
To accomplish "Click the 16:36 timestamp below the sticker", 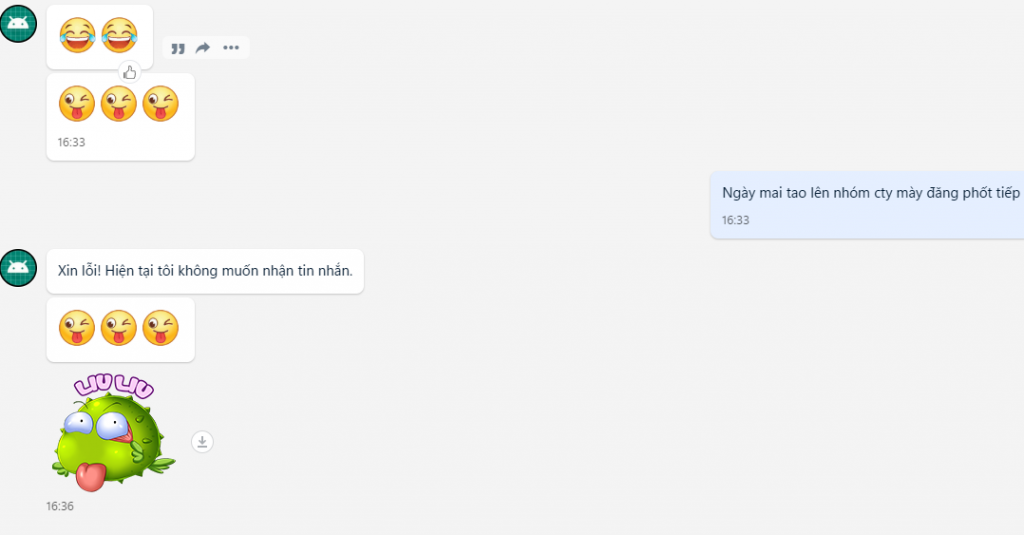I will pos(60,506).
